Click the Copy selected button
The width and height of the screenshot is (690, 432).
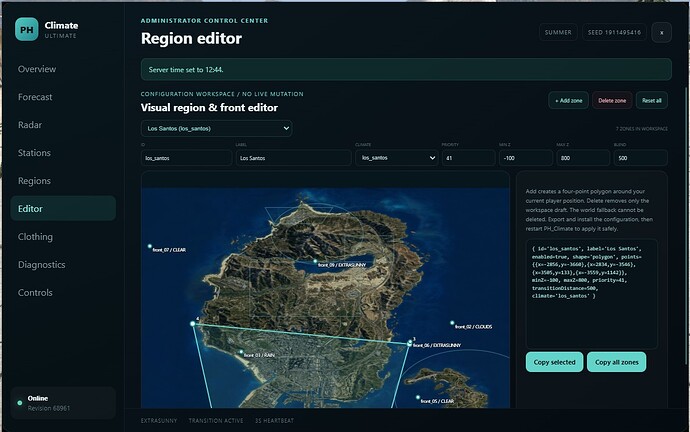[x=554, y=362]
